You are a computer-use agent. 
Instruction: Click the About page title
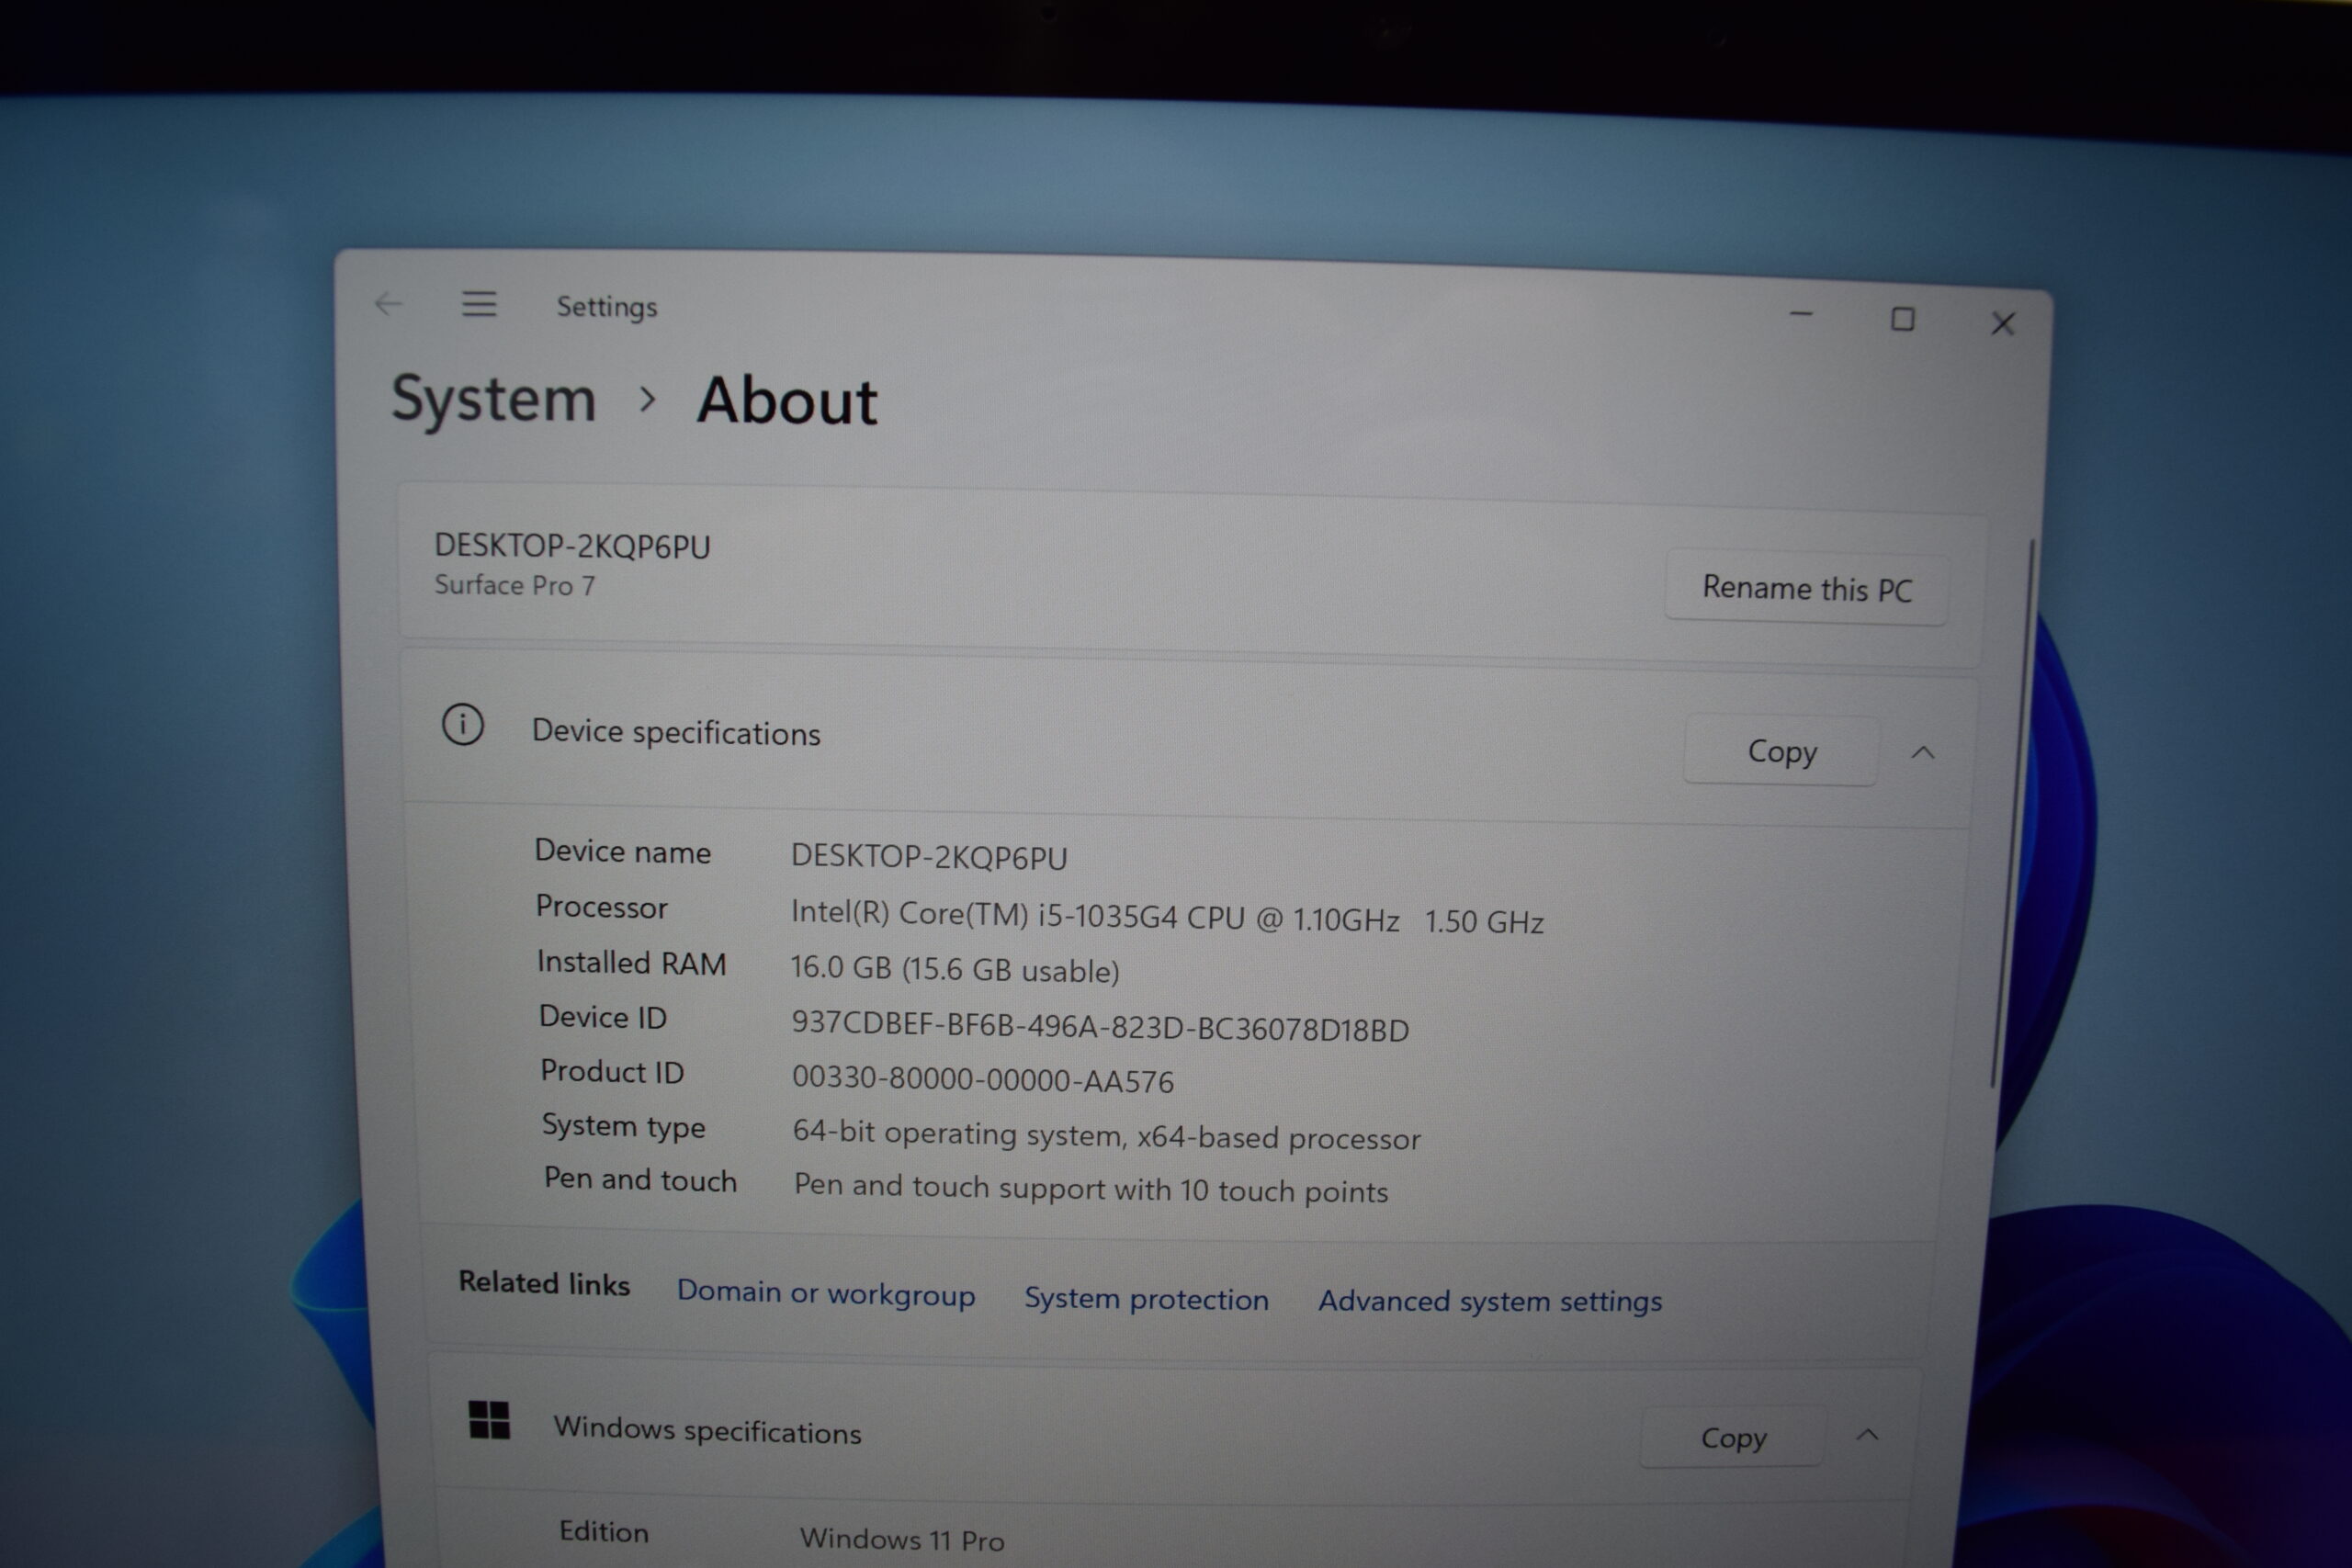(x=787, y=401)
